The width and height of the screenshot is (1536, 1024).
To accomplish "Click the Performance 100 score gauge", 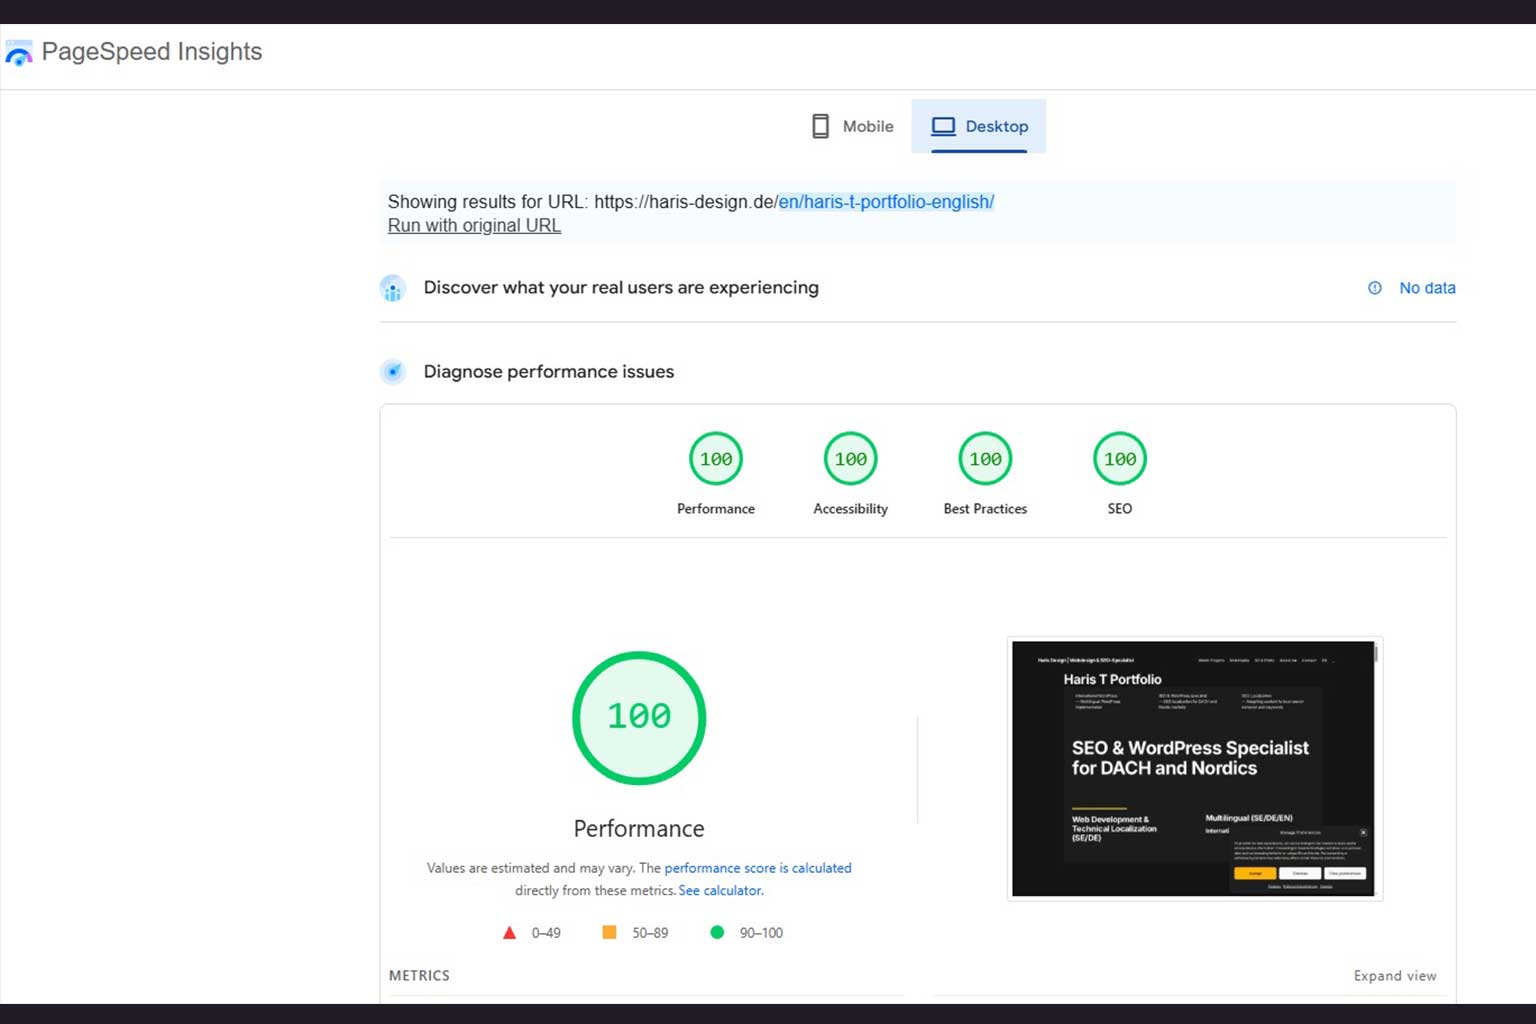I will pos(715,458).
